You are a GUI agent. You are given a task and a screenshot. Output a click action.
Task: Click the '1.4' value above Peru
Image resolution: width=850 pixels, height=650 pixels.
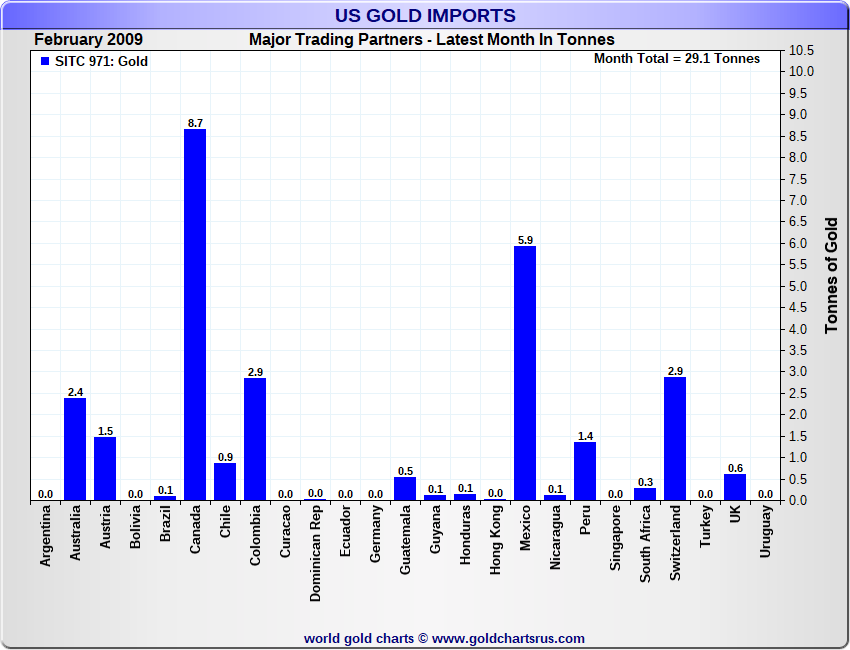tap(585, 436)
